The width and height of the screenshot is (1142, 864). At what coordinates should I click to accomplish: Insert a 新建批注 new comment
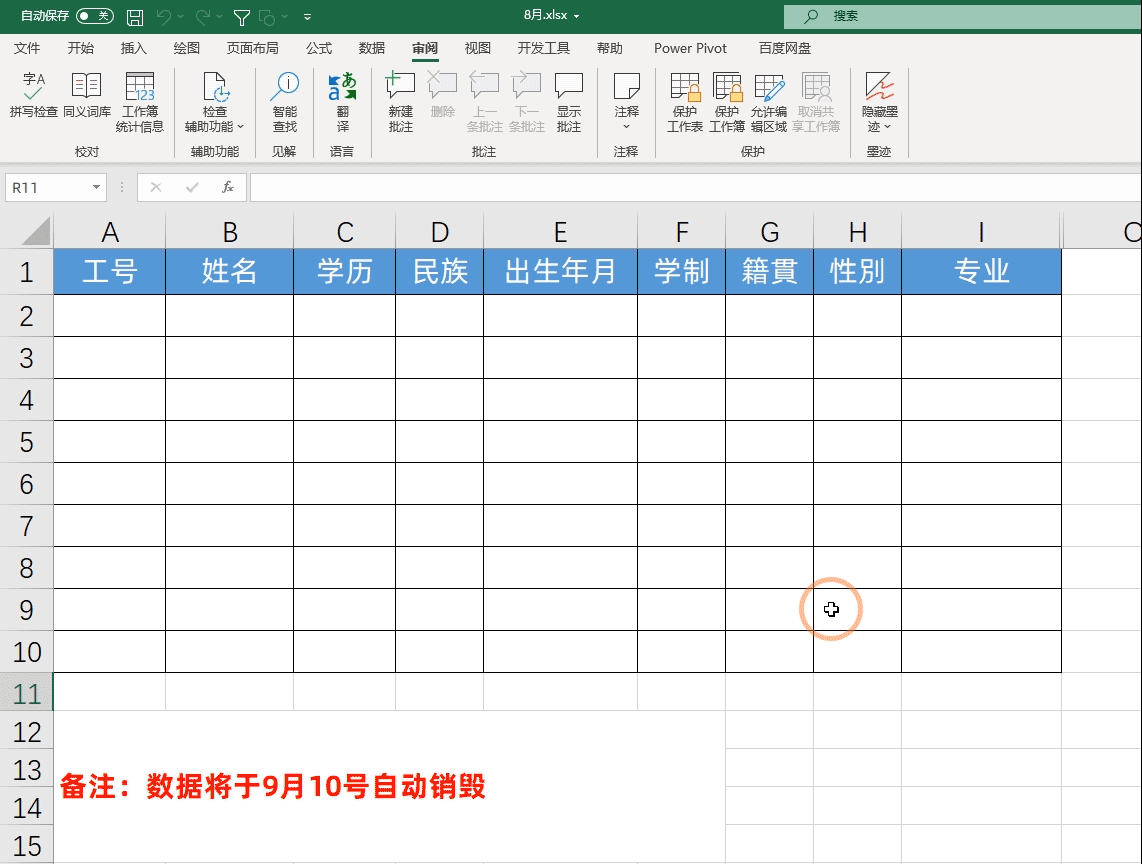(401, 102)
